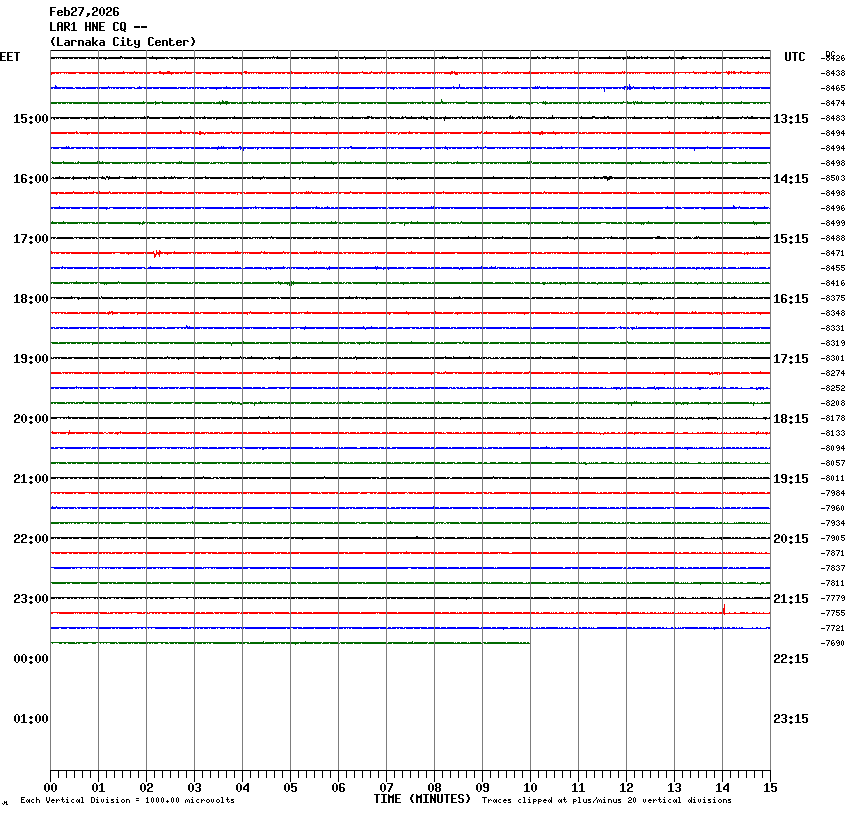Screen dimensions: 850x814
Task: Click the red spike near minute 14
Action: [723, 608]
